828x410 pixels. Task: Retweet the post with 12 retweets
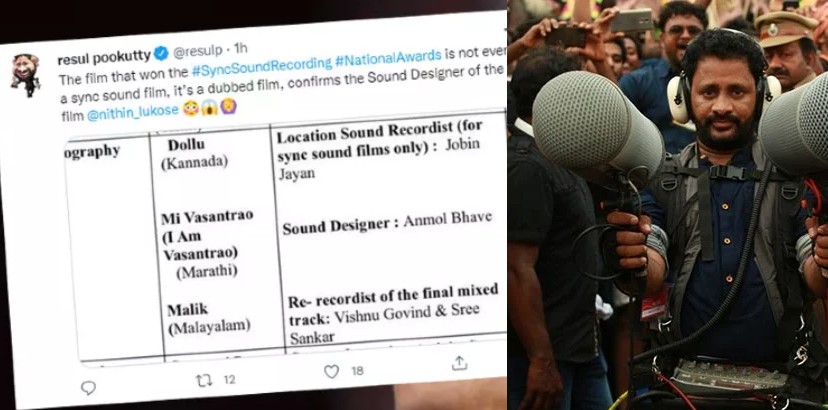click(204, 380)
